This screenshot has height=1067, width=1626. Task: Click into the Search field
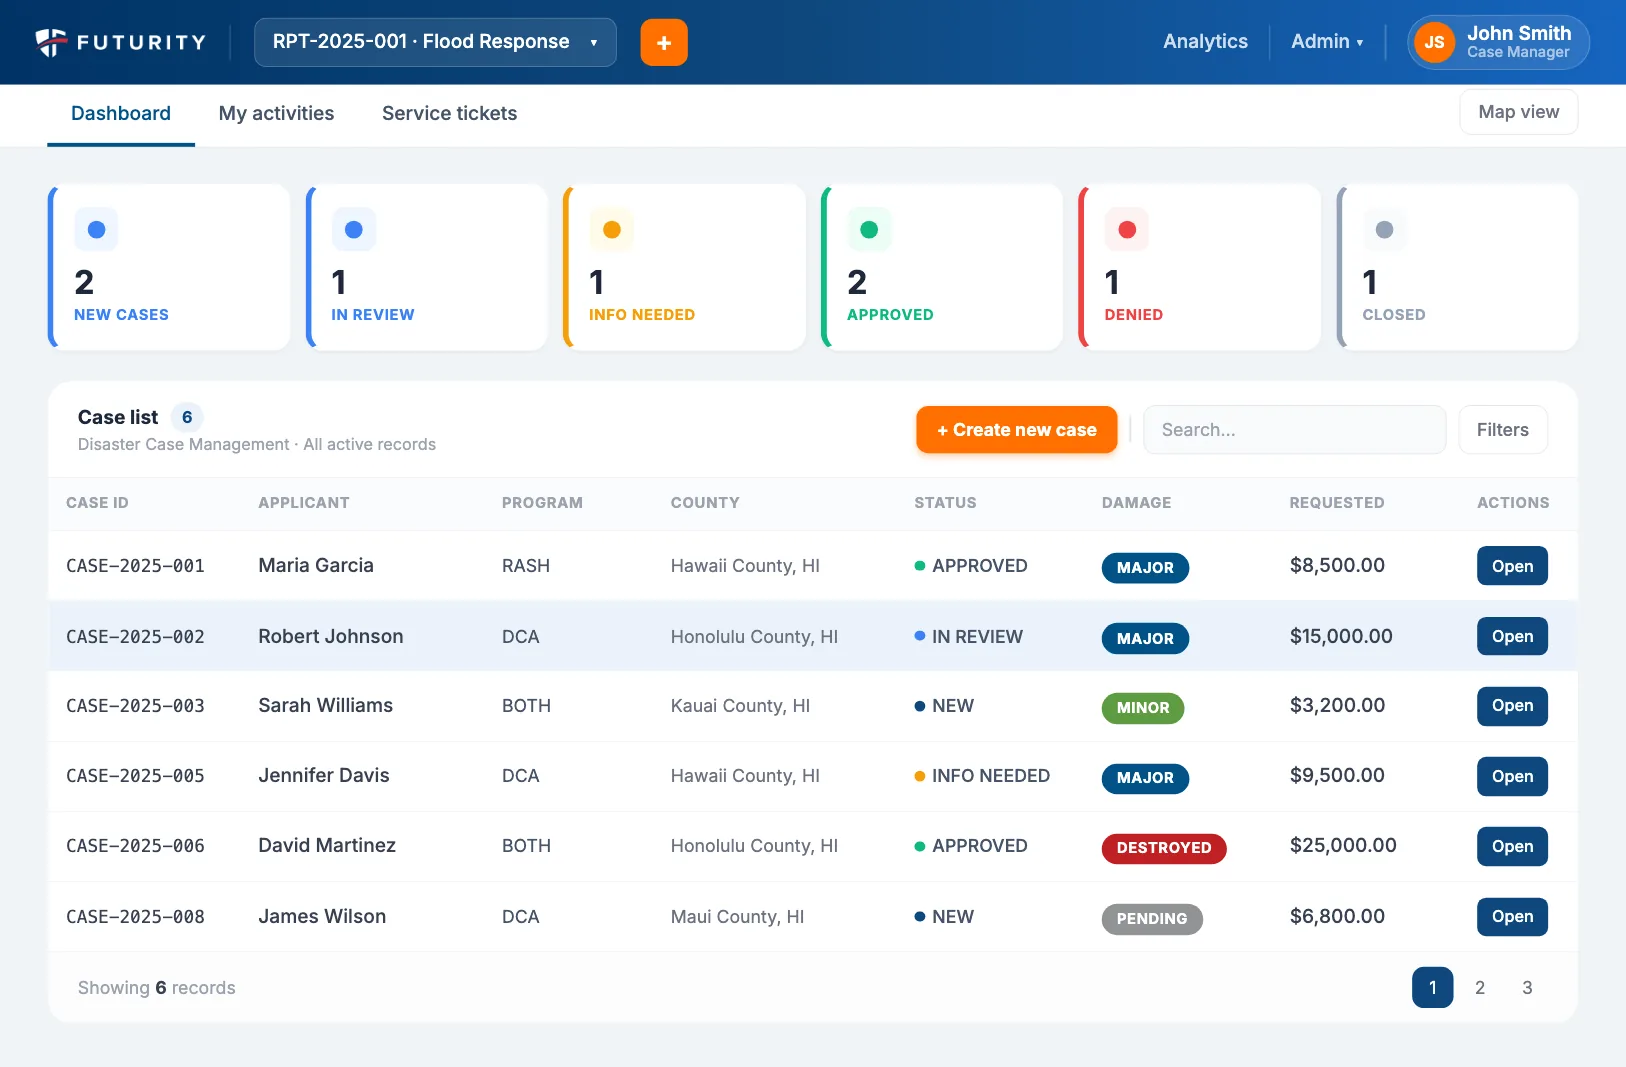point(1294,430)
